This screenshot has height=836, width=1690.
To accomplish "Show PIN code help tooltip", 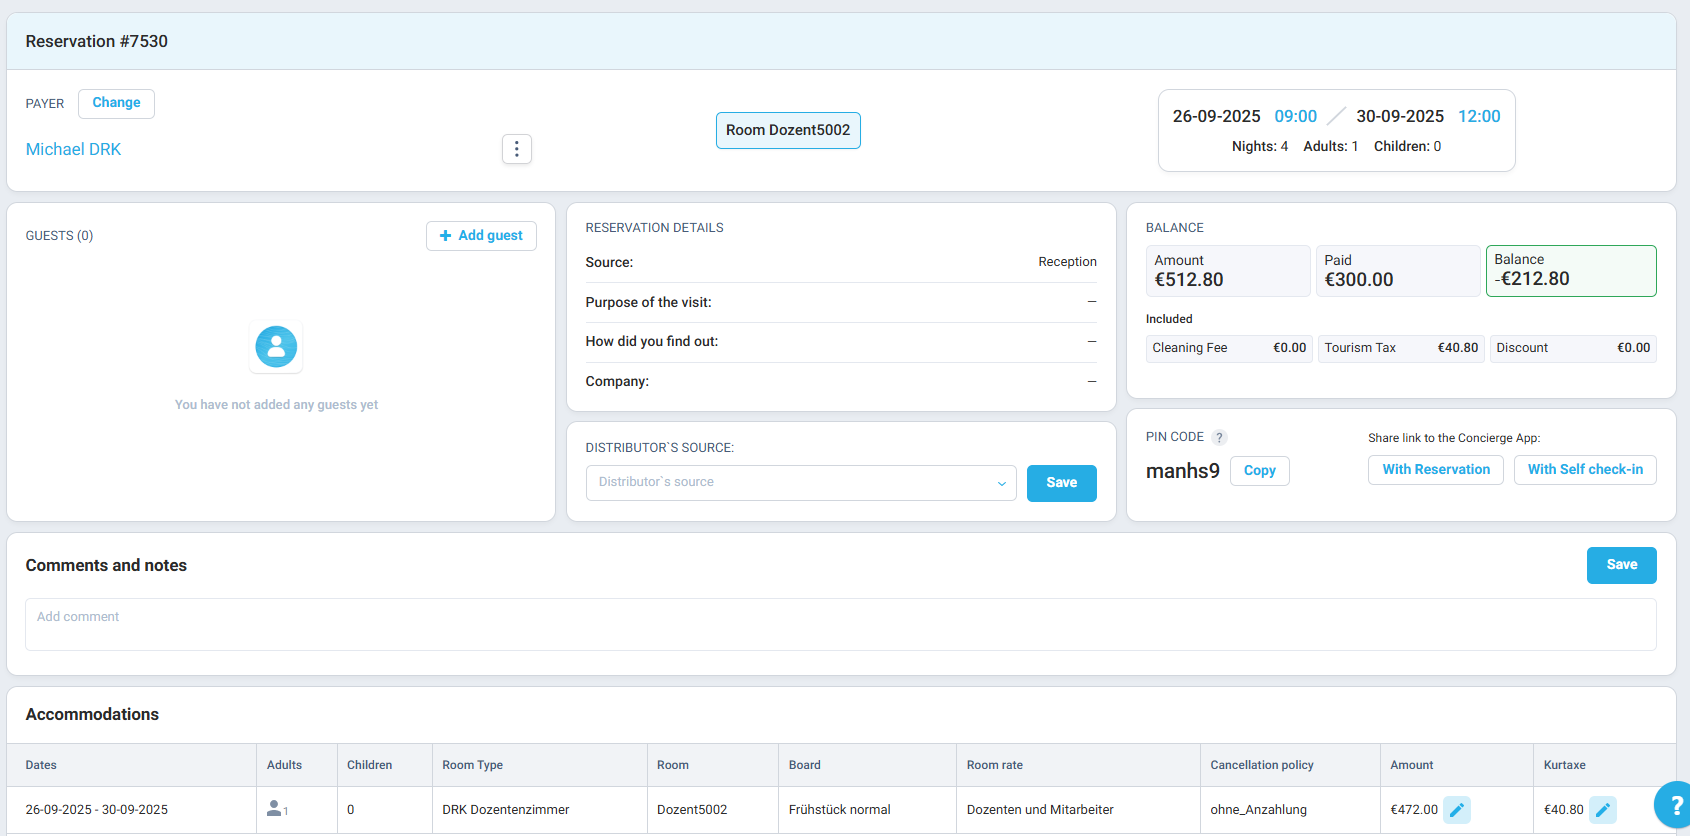I will (x=1219, y=438).
